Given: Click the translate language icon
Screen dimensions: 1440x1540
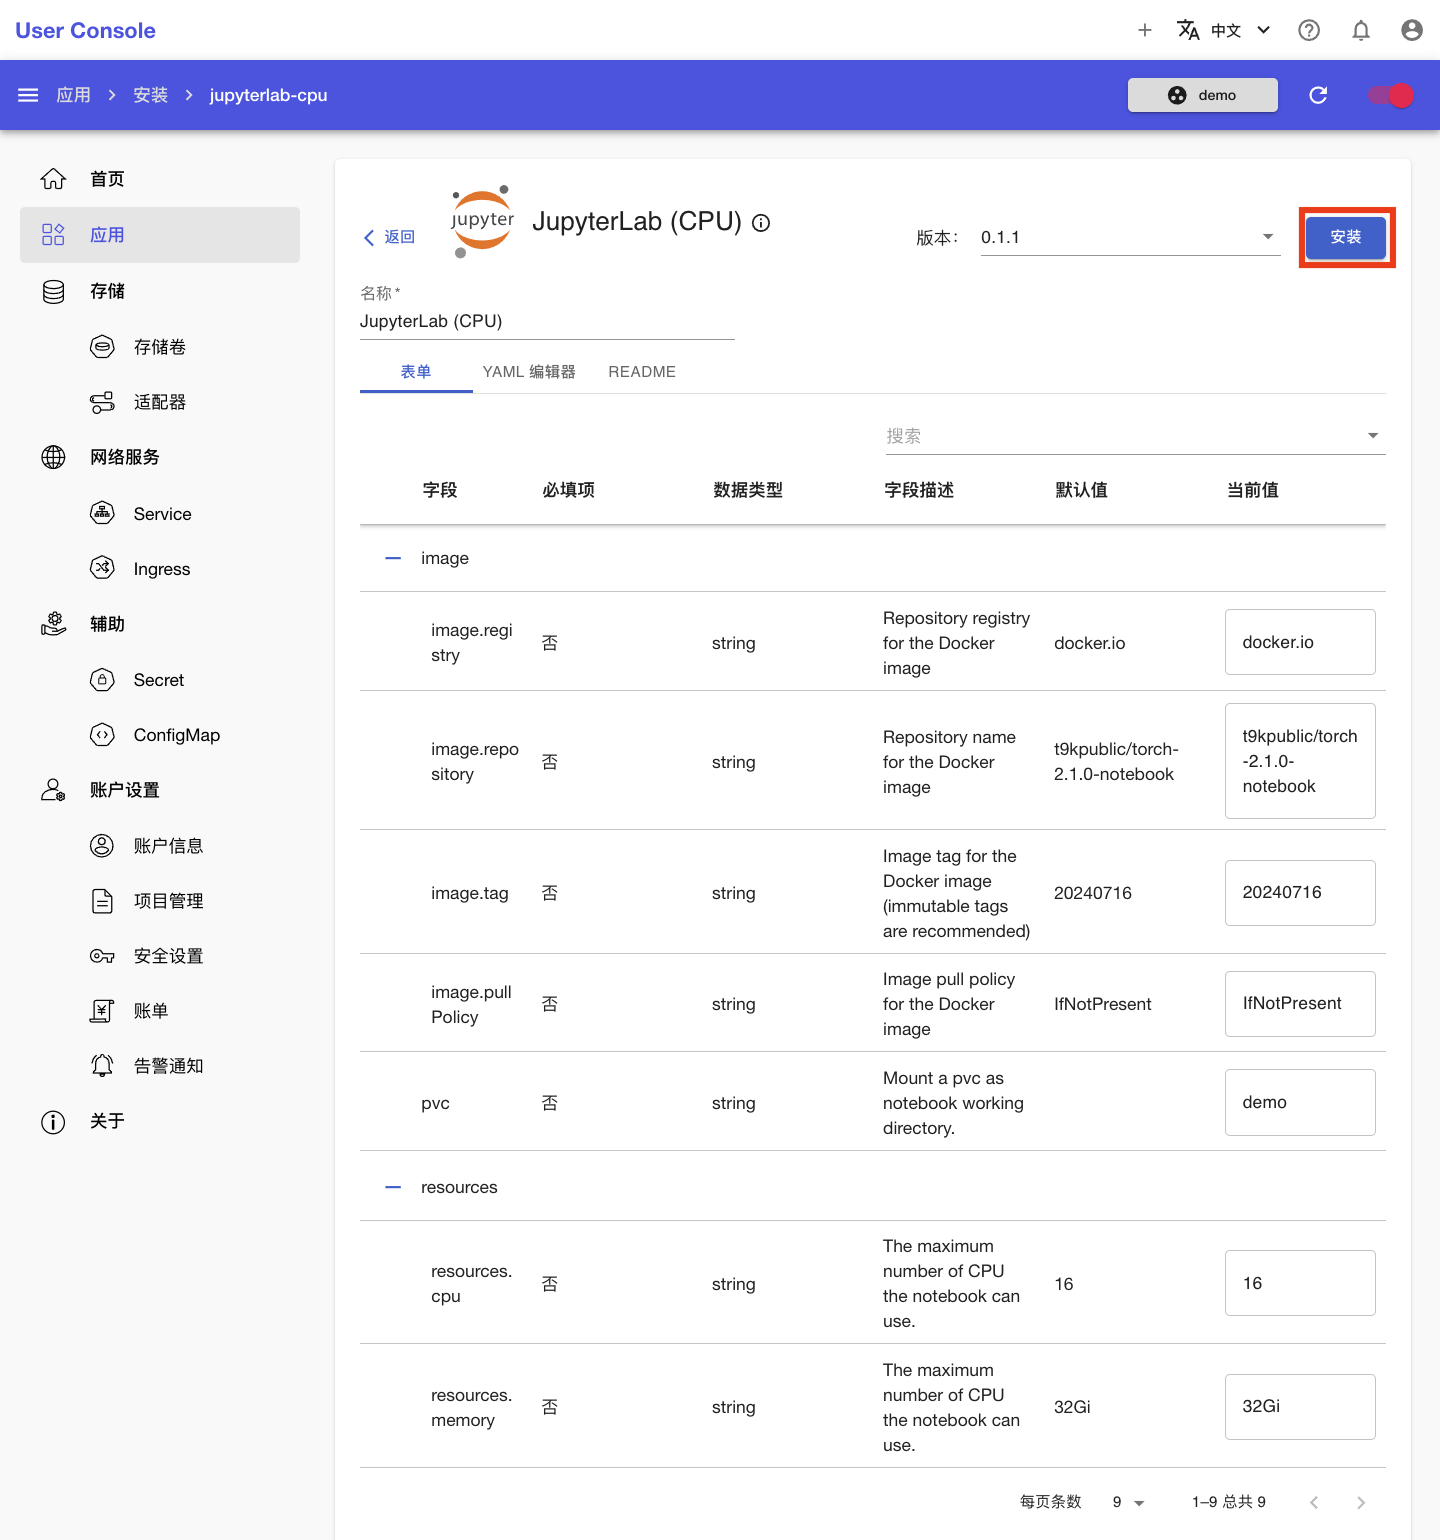Looking at the screenshot, I should (1188, 30).
